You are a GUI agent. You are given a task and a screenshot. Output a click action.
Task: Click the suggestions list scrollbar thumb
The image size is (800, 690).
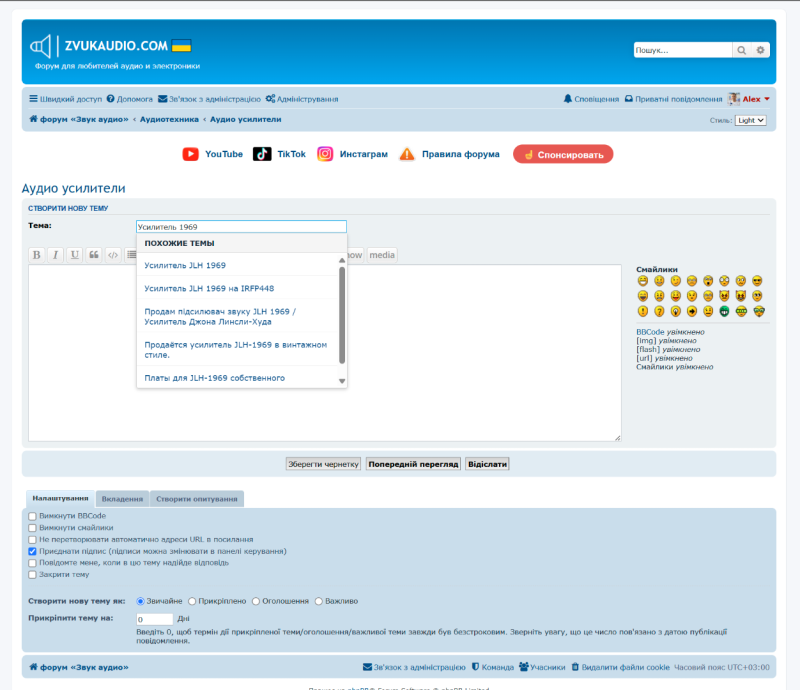click(x=342, y=315)
